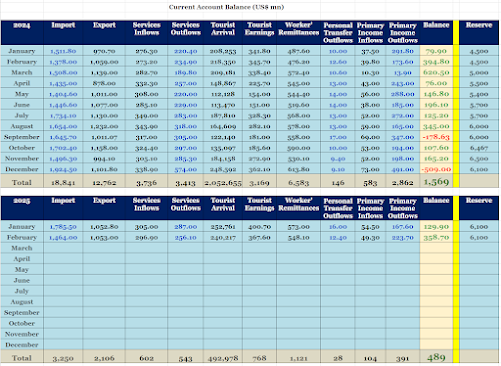The image size is (501, 366).
Task: Select Personal Transfer Outflows header in 2024 table
Action: [338, 33]
